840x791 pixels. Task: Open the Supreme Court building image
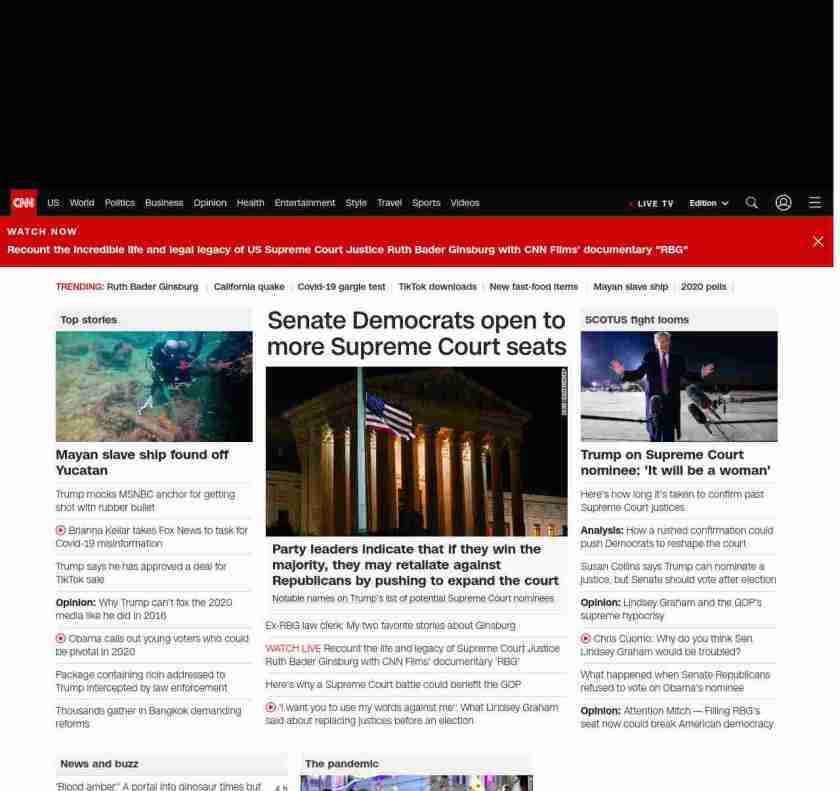click(x=416, y=451)
